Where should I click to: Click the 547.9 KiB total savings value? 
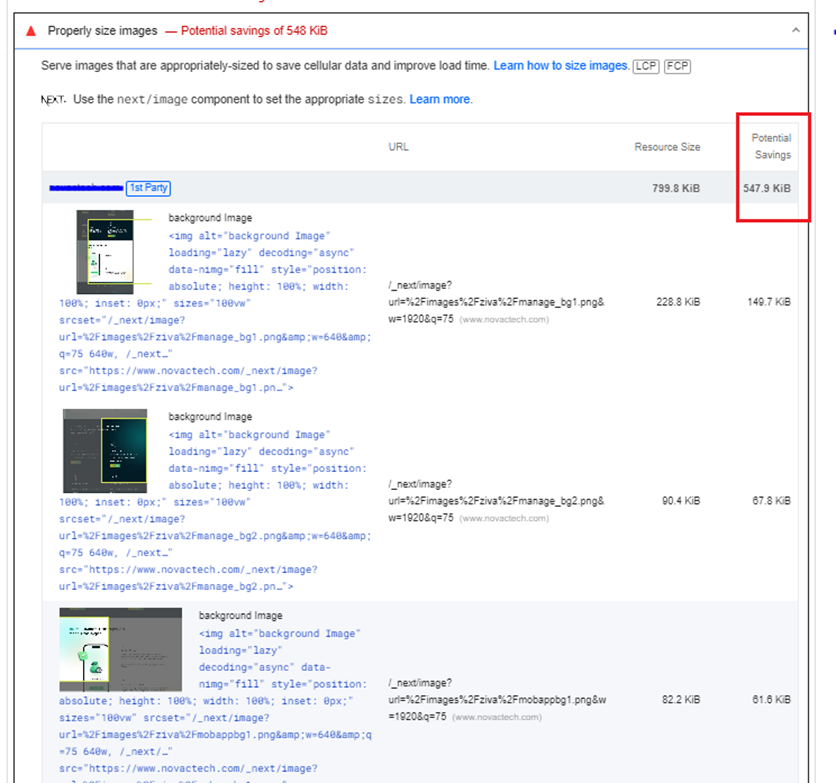coord(767,188)
